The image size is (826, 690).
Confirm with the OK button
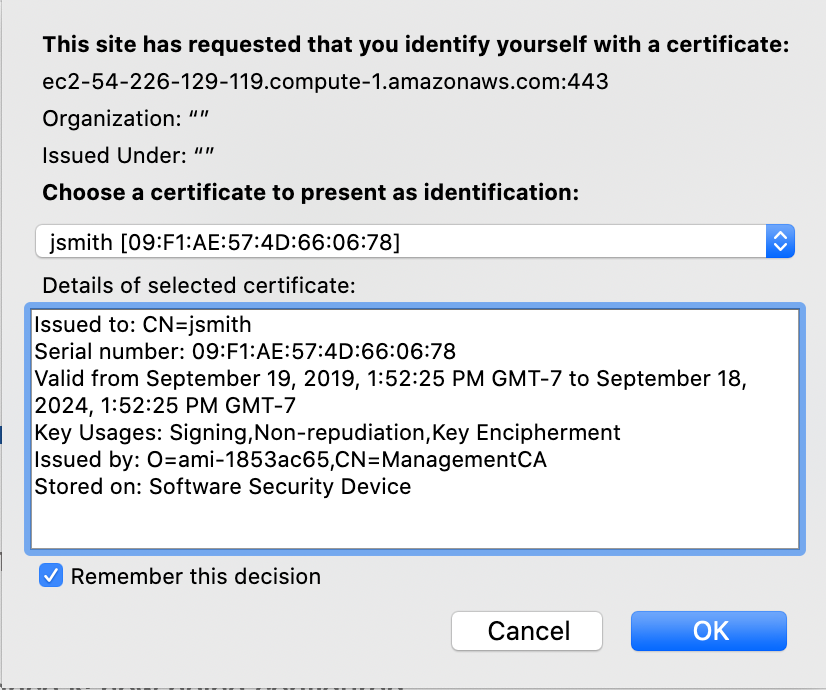pyautogui.click(x=708, y=631)
